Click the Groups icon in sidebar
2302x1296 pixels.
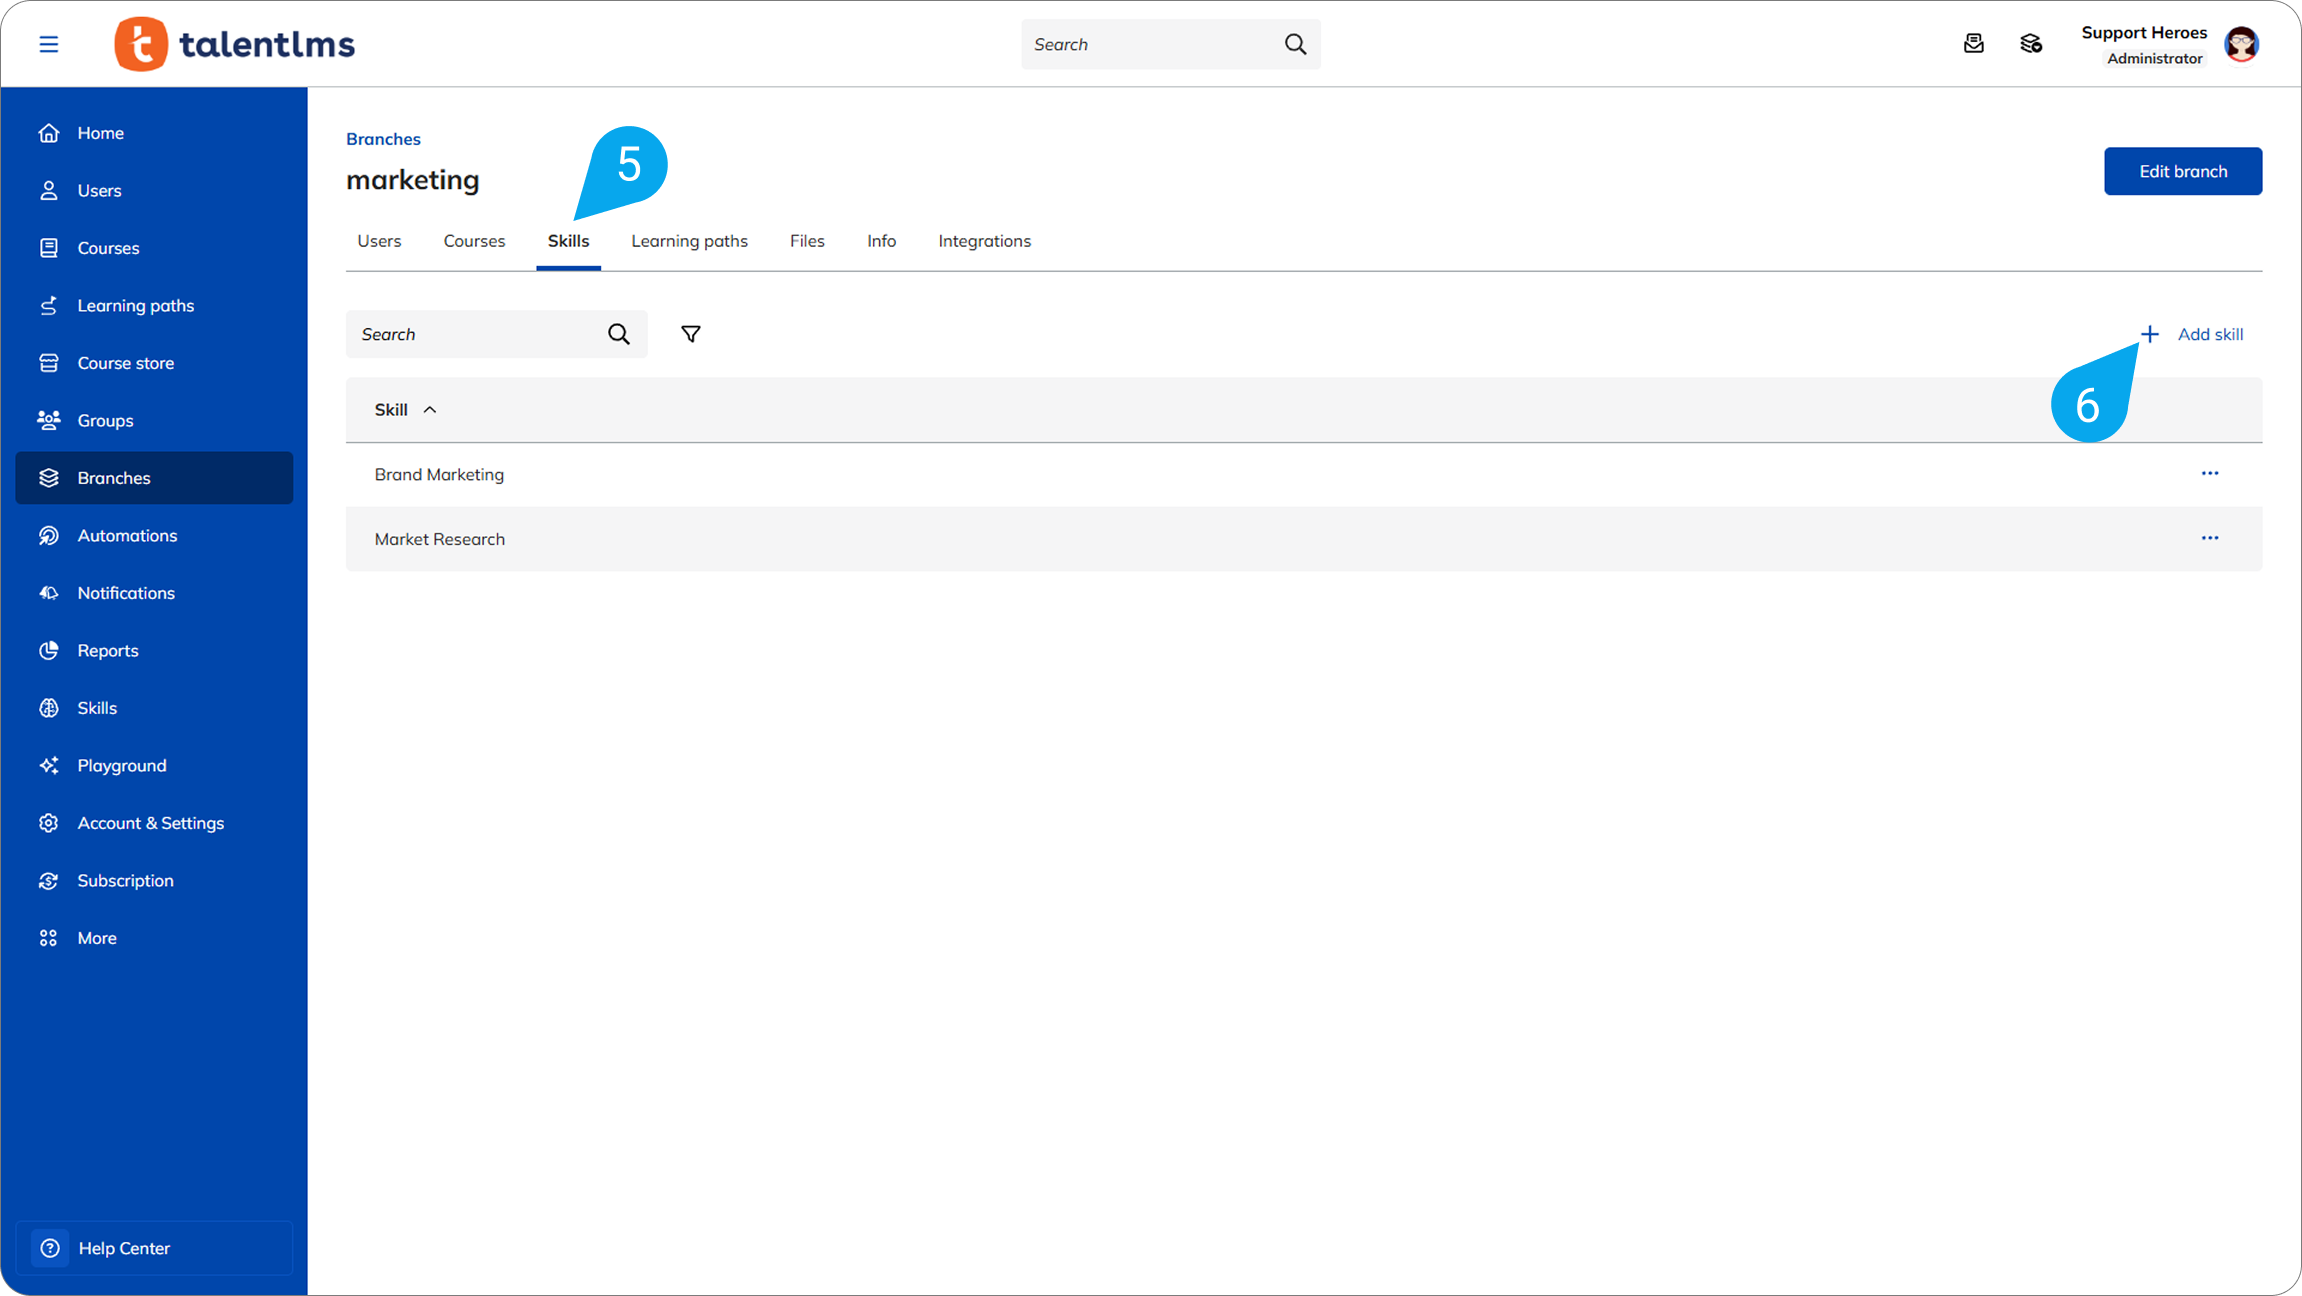pyautogui.click(x=49, y=420)
